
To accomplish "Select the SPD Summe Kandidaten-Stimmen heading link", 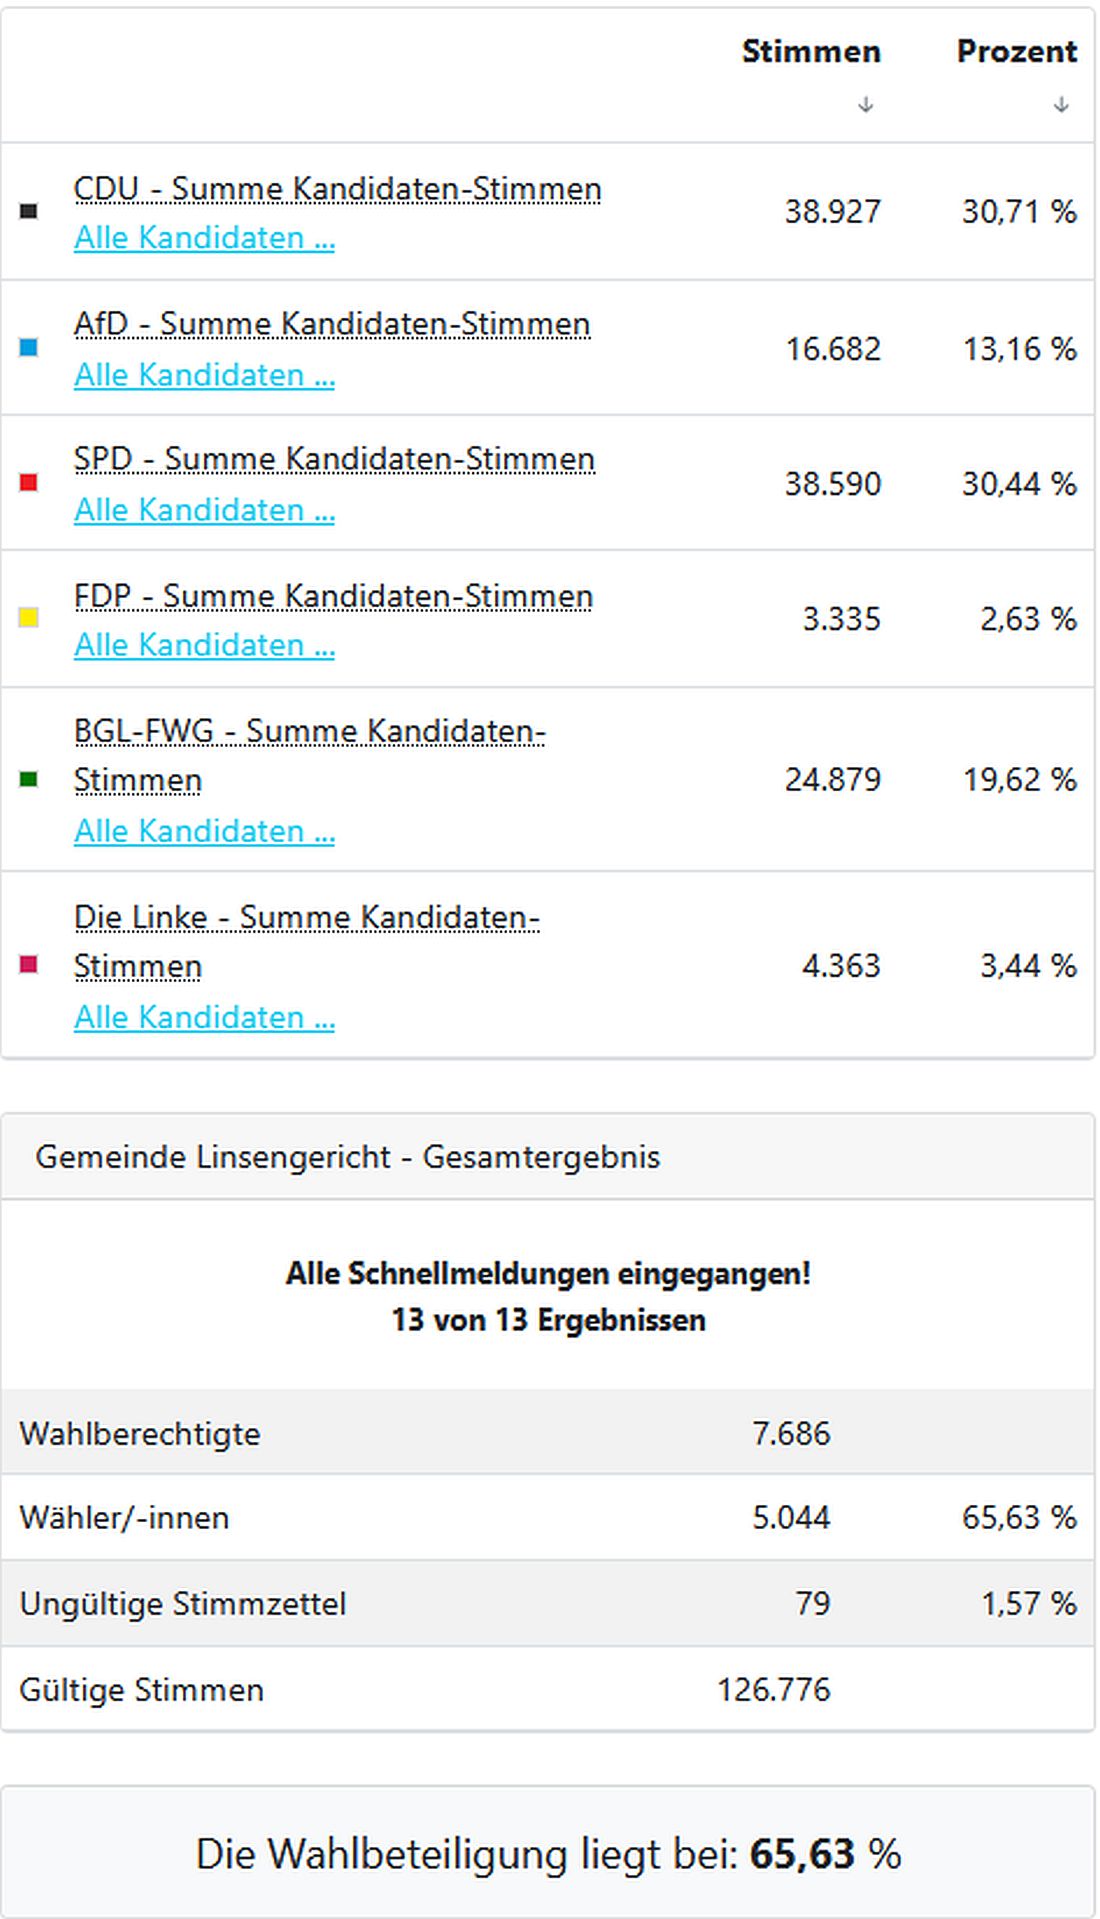I will pos(333,458).
